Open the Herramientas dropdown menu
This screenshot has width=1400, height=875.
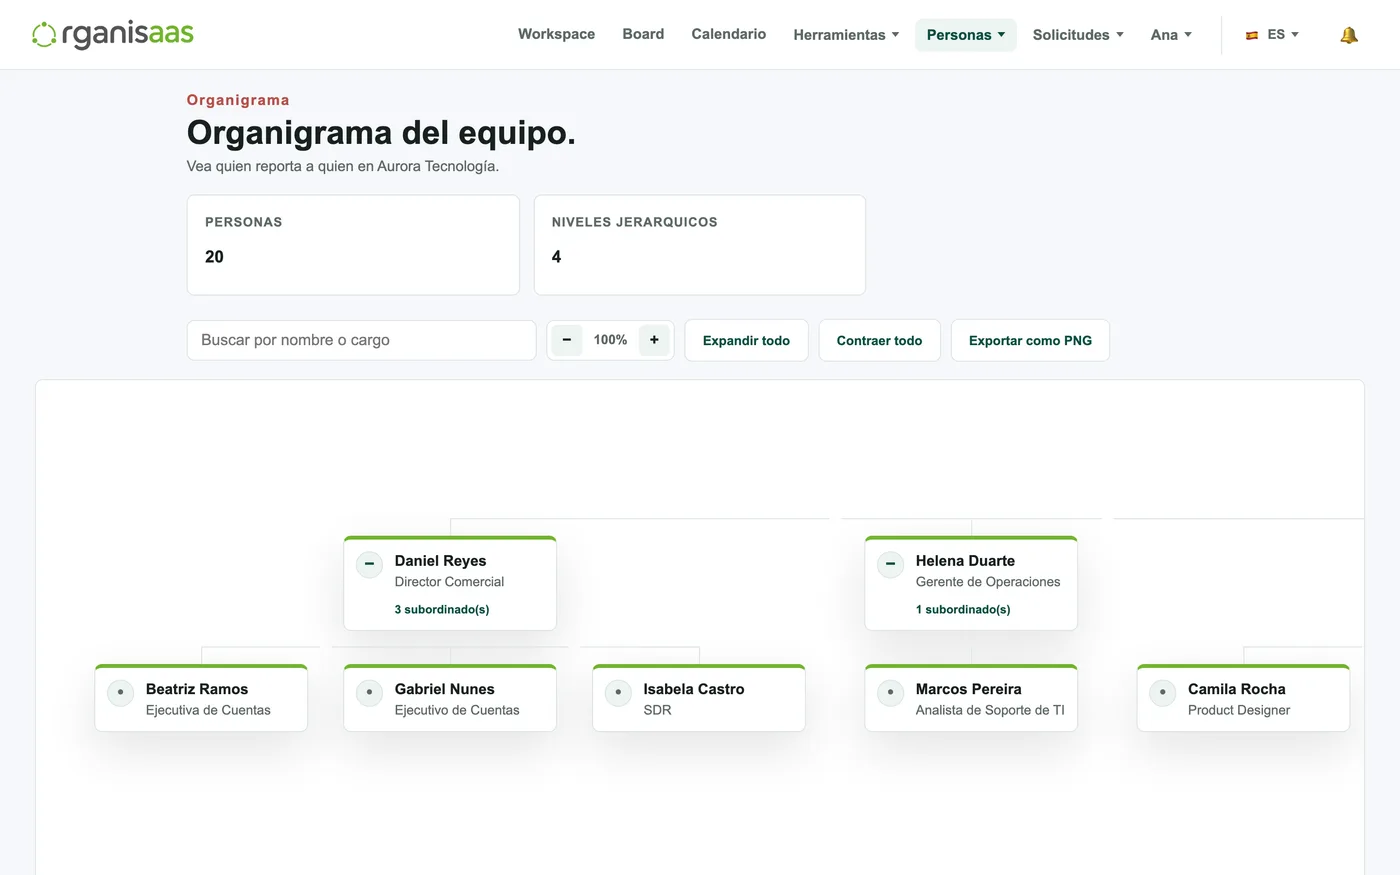pos(846,35)
